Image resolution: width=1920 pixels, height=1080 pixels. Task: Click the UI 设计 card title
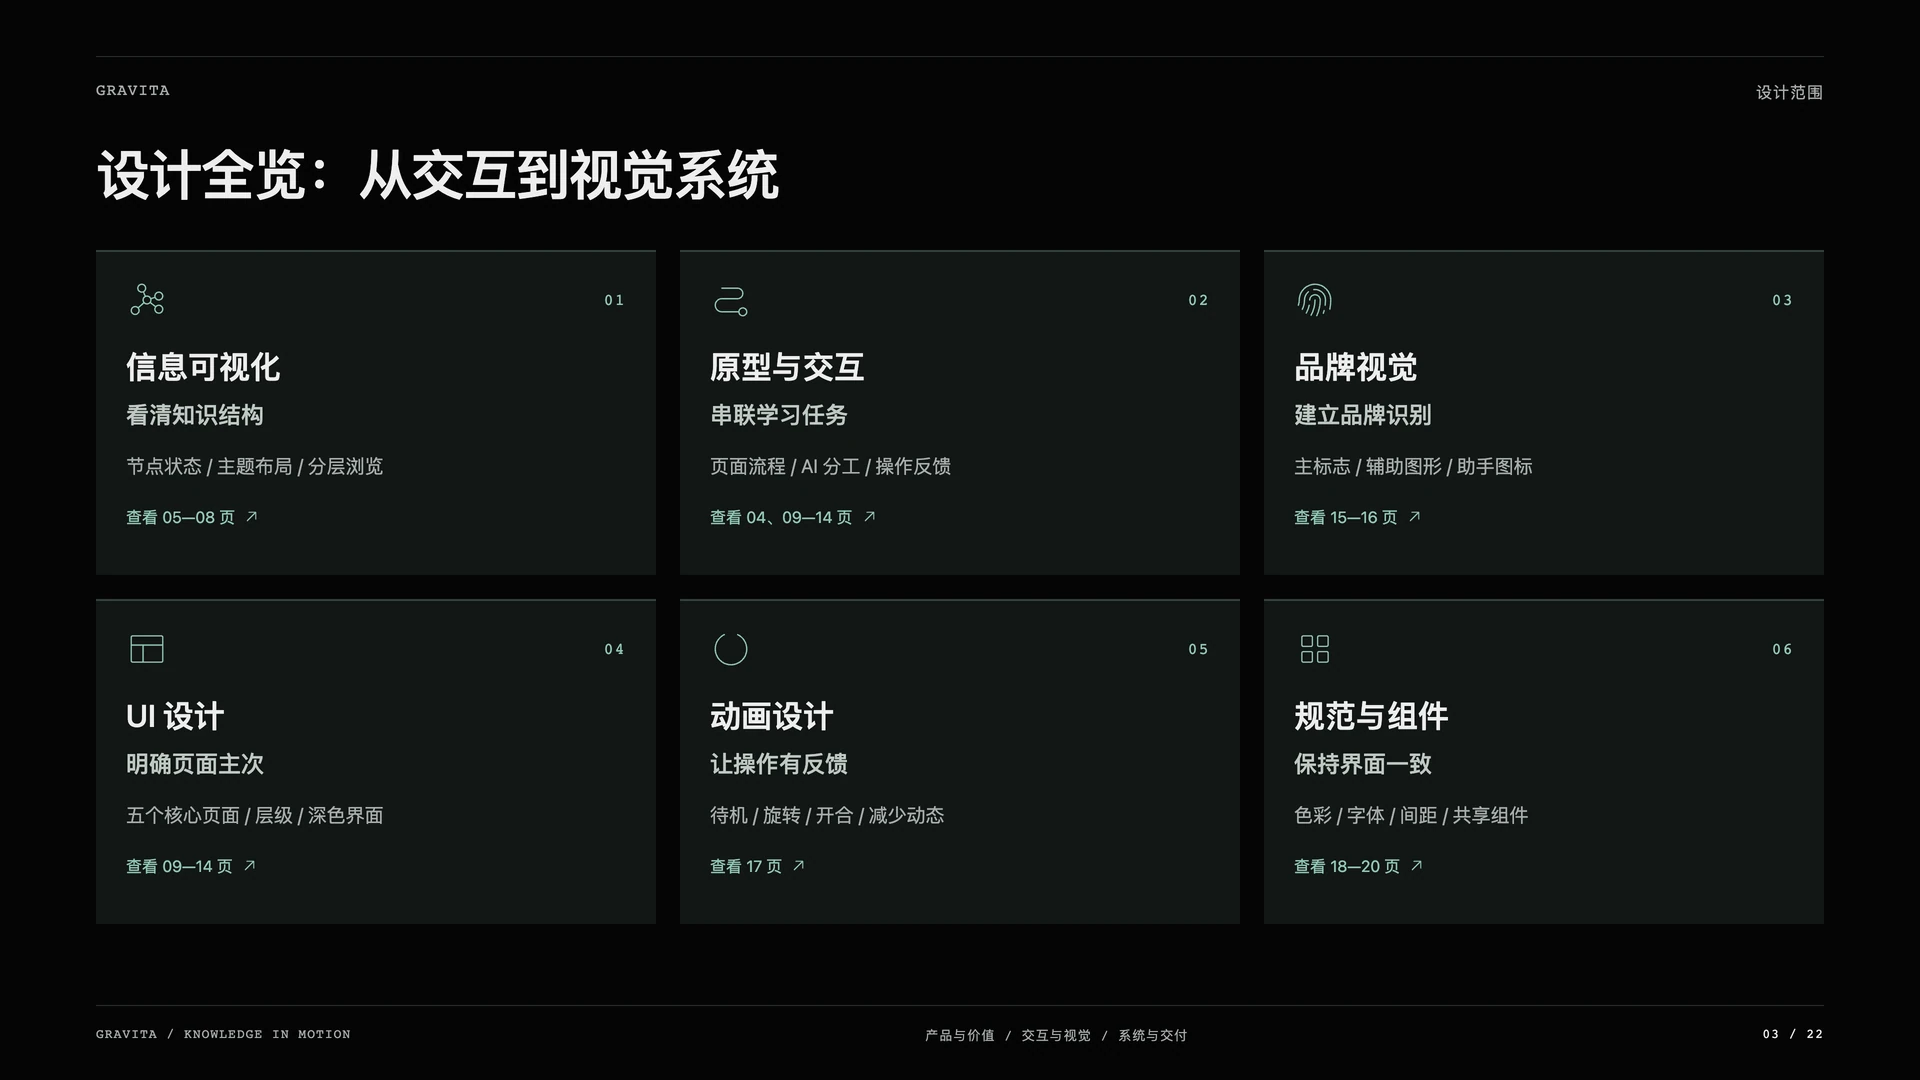click(175, 716)
